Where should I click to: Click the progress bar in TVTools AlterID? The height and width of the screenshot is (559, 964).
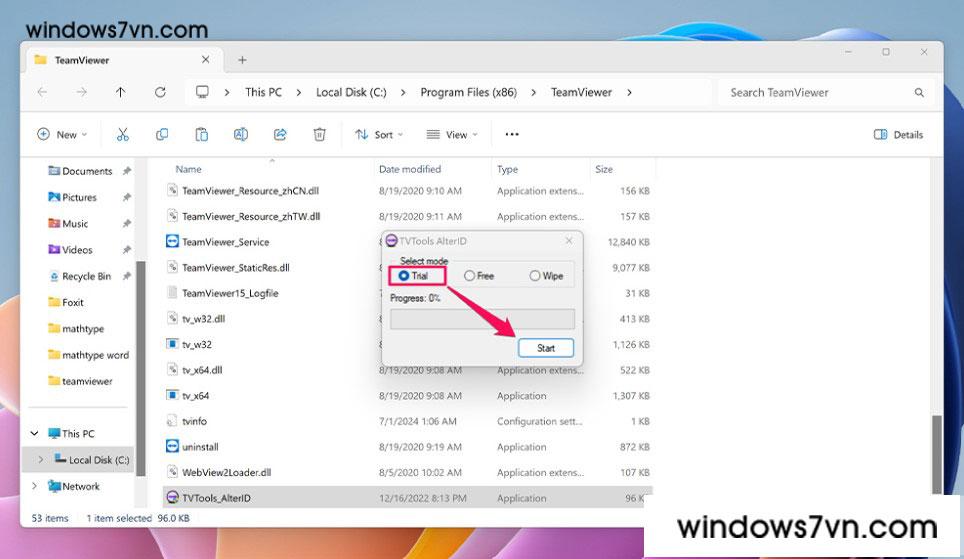pos(482,319)
